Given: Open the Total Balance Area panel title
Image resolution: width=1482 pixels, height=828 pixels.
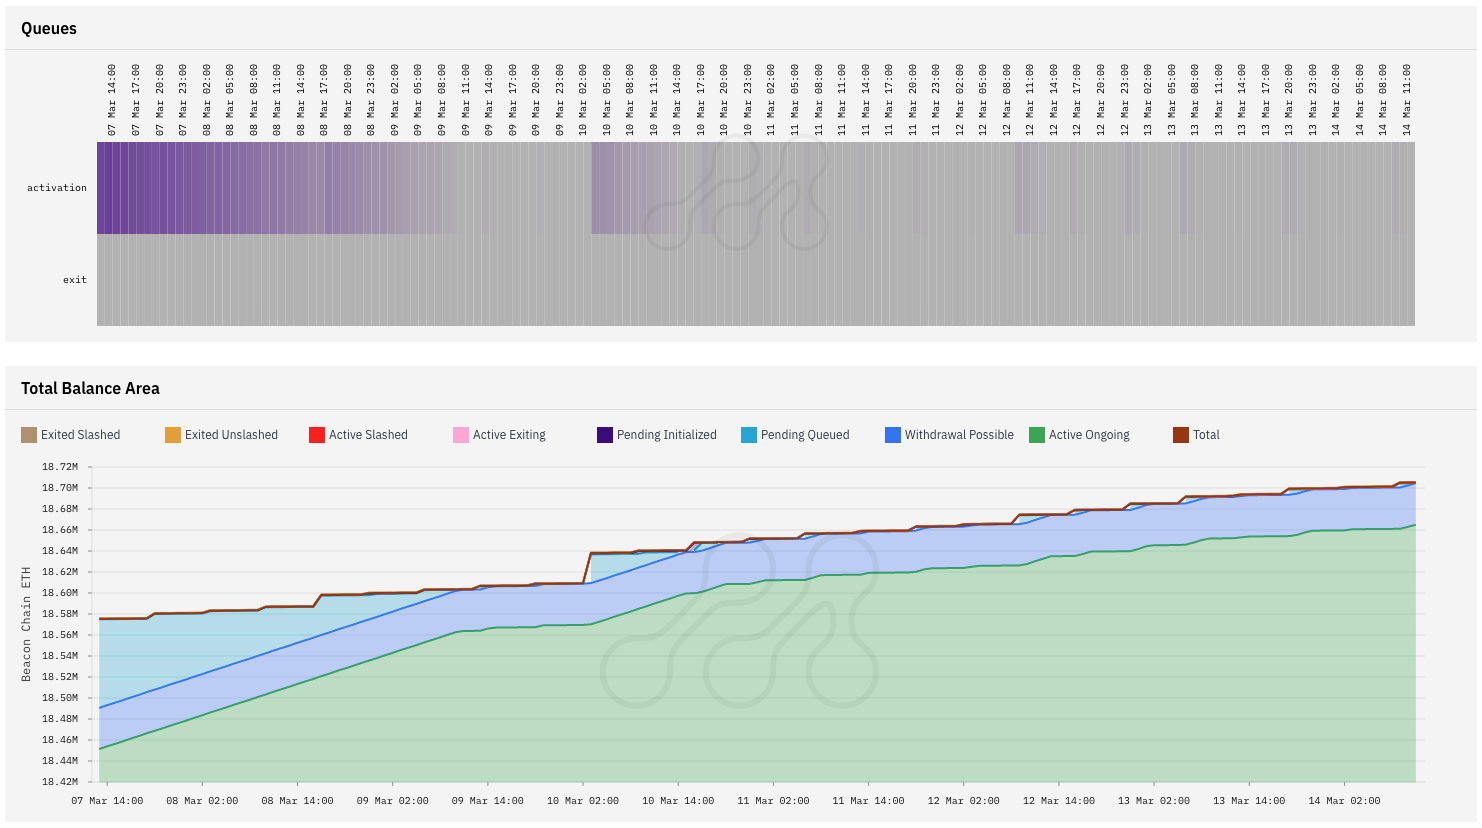Looking at the screenshot, I should [x=90, y=388].
